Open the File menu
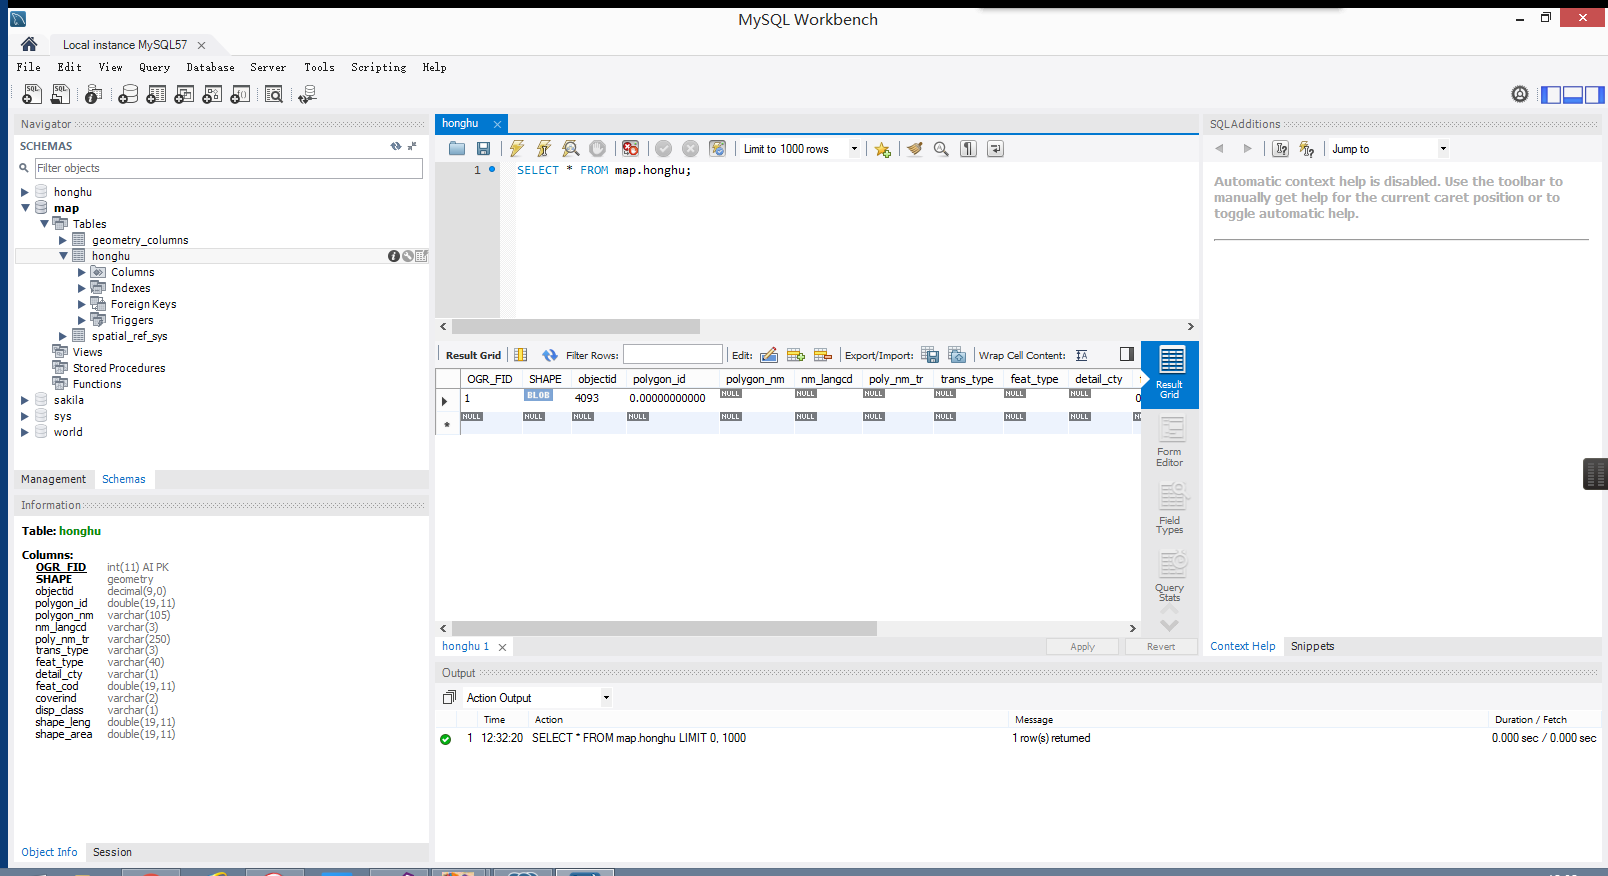Screen dimensions: 1608x876 (x=28, y=68)
